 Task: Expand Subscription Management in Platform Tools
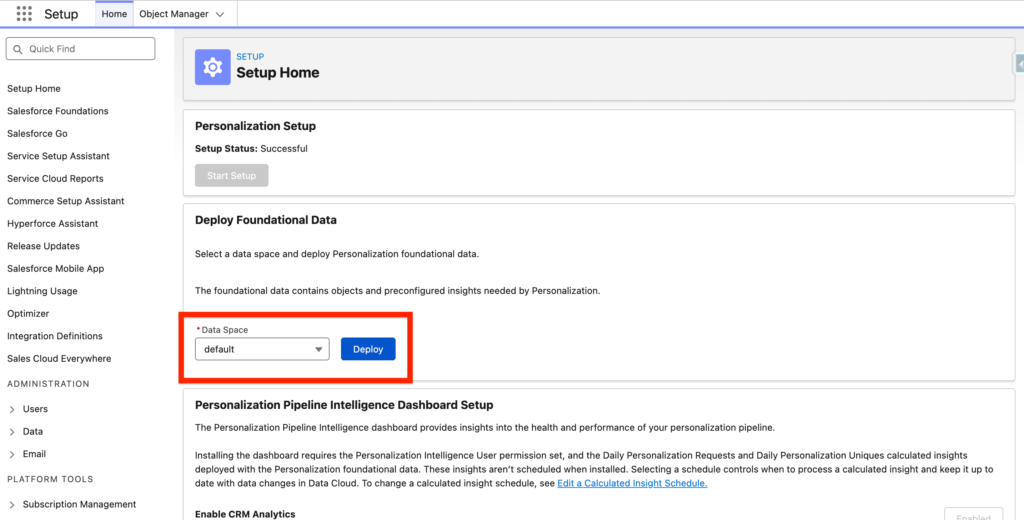[12, 504]
